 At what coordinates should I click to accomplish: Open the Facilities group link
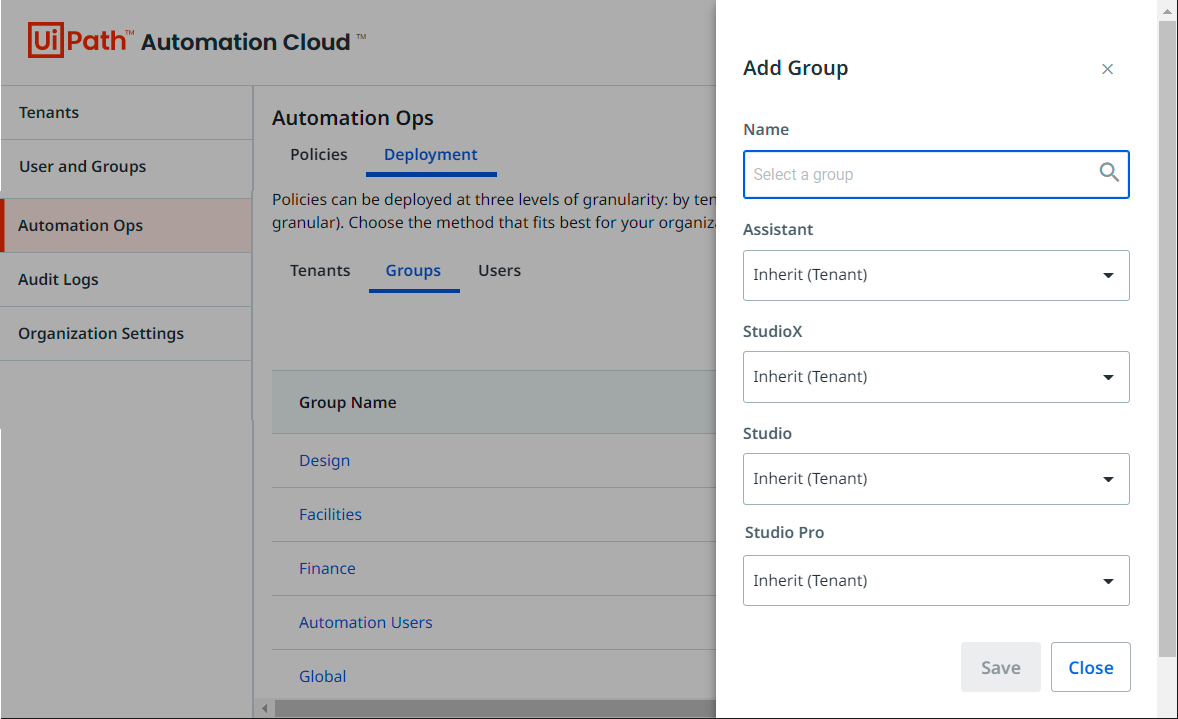(x=331, y=515)
